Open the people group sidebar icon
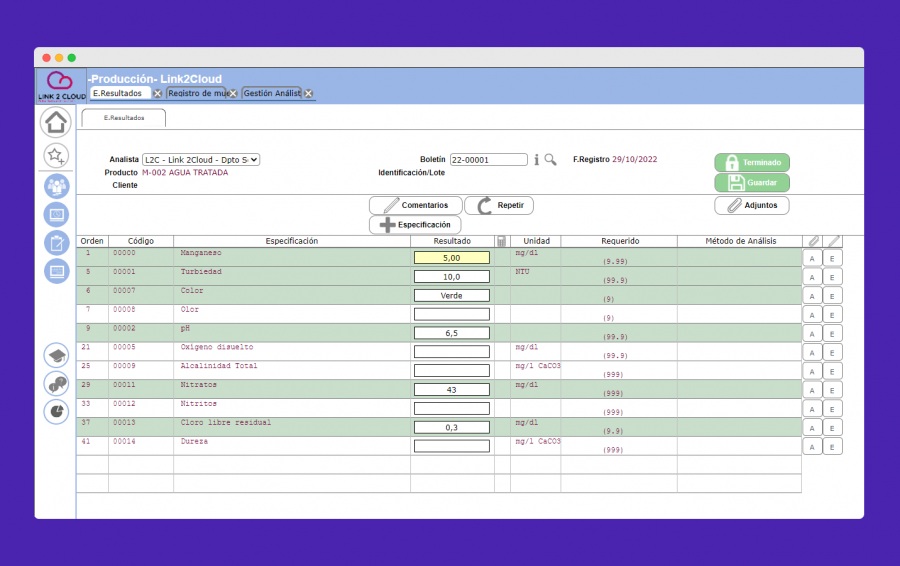 56,186
